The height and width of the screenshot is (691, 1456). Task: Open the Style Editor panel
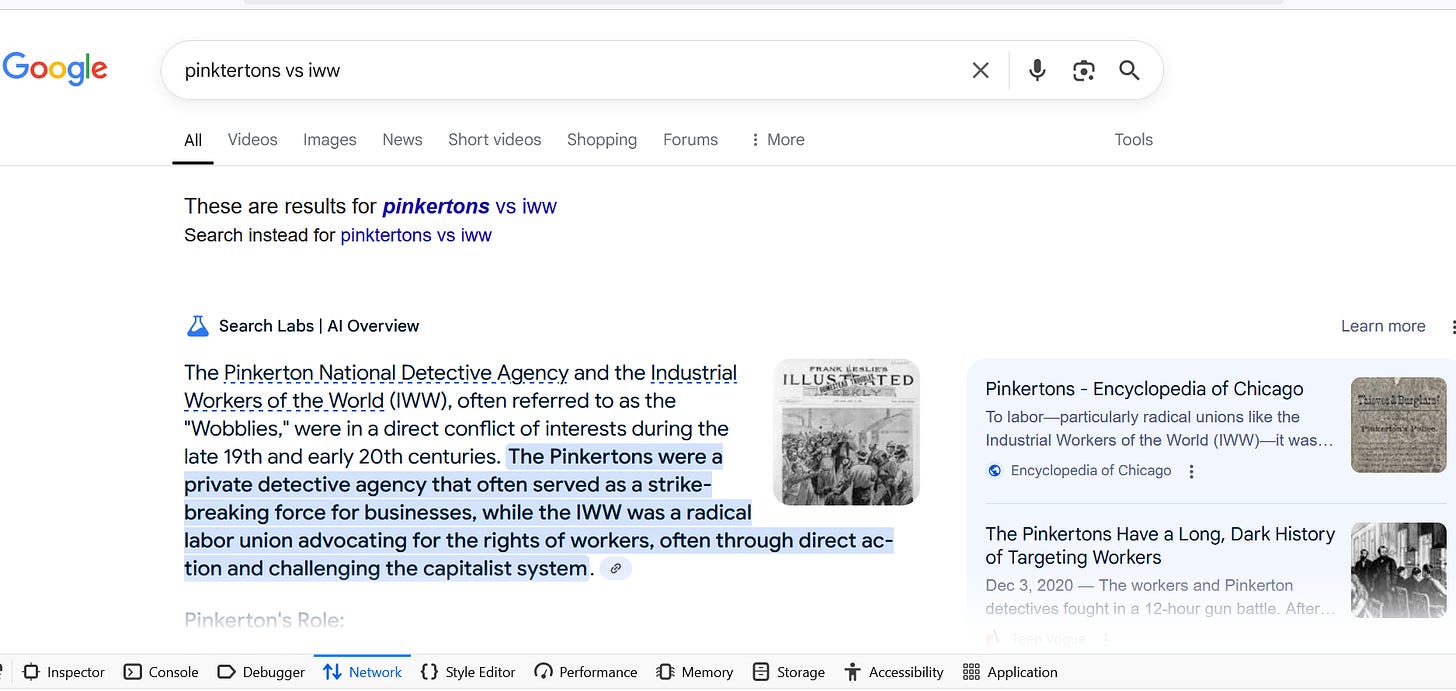pyautogui.click(x=468, y=672)
